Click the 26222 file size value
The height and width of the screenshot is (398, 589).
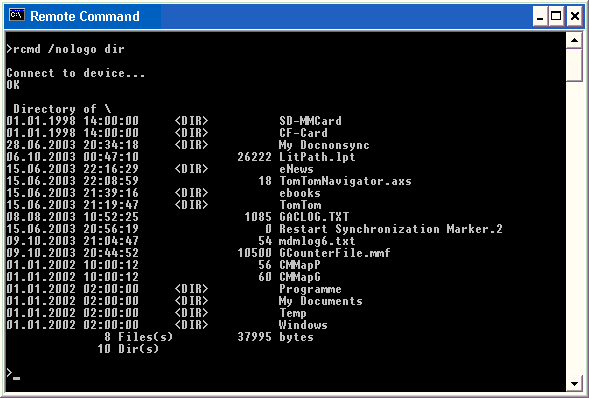254,157
